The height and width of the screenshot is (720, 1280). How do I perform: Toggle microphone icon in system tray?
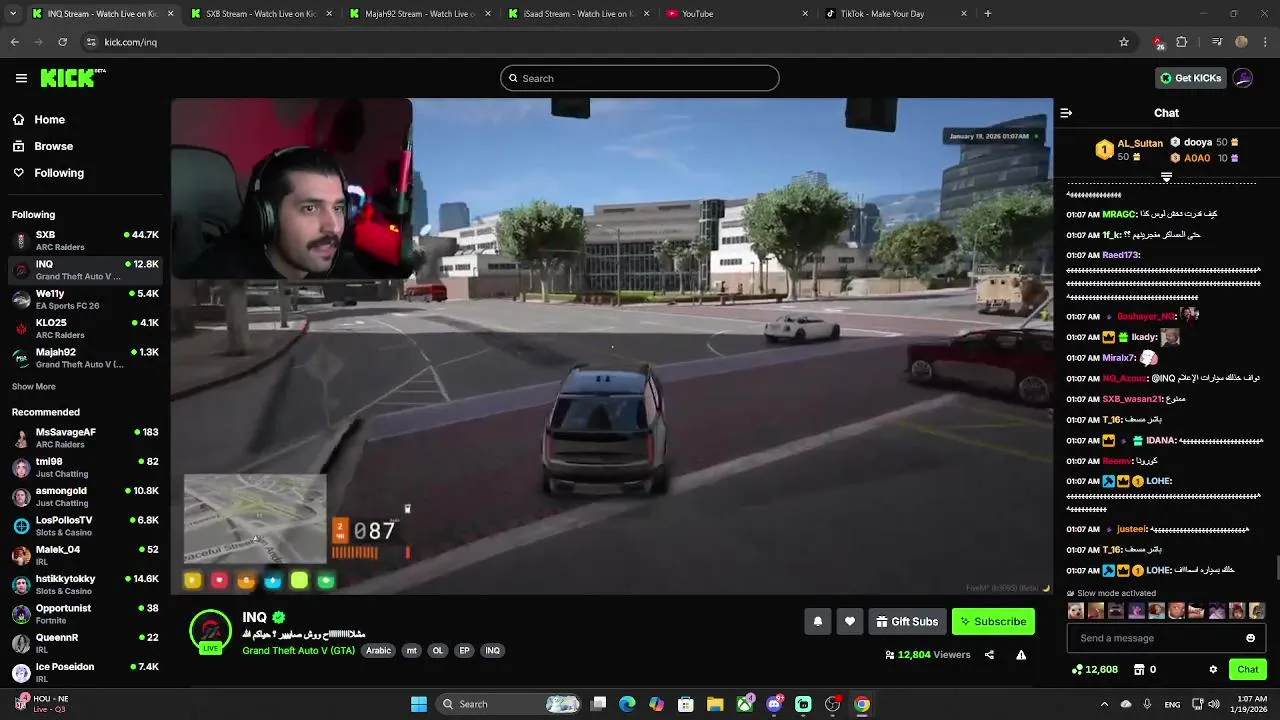point(1147,704)
